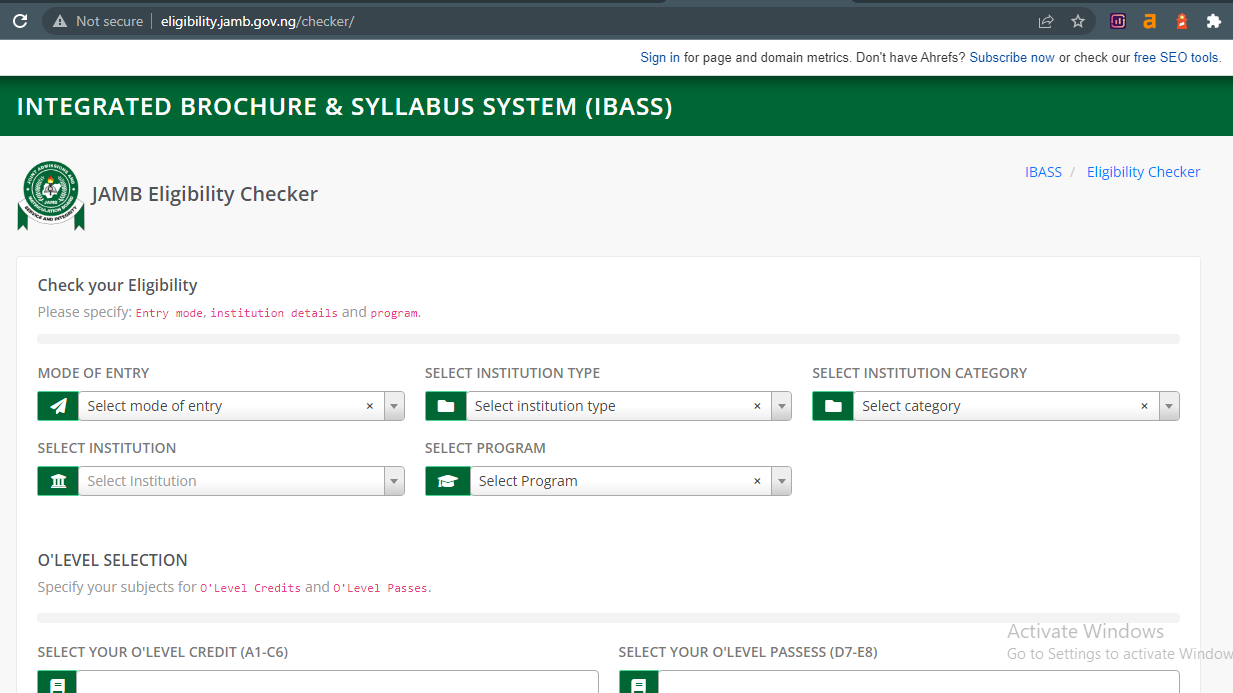The width and height of the screenshot is (1233, 693).
Task: Open the IBASS breadcrumb link
Action: coord(1043,172)
